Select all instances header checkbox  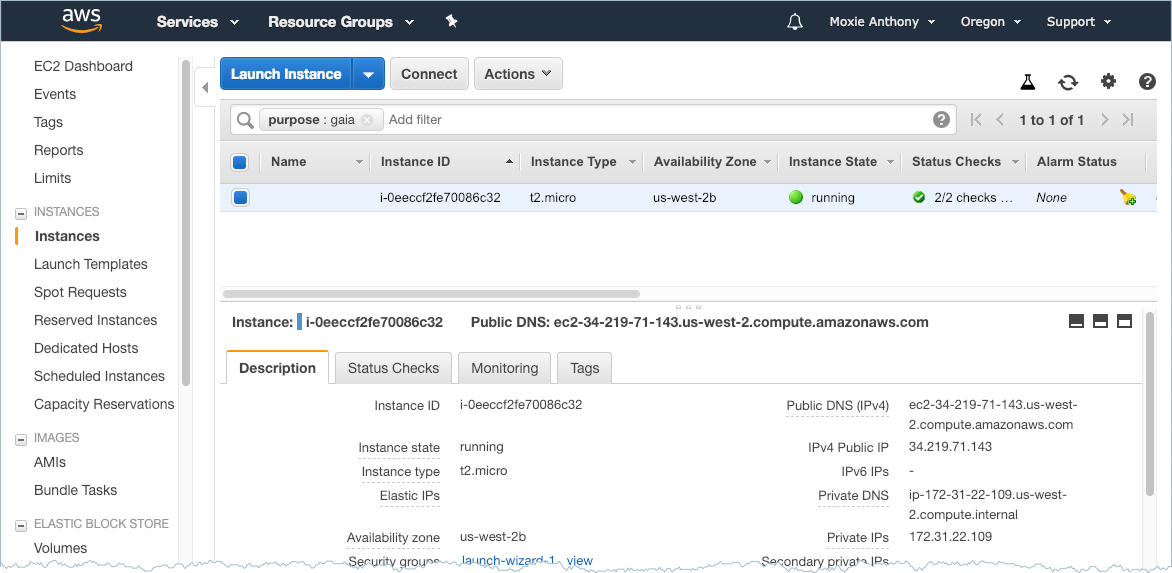click(x=240, y=161)
